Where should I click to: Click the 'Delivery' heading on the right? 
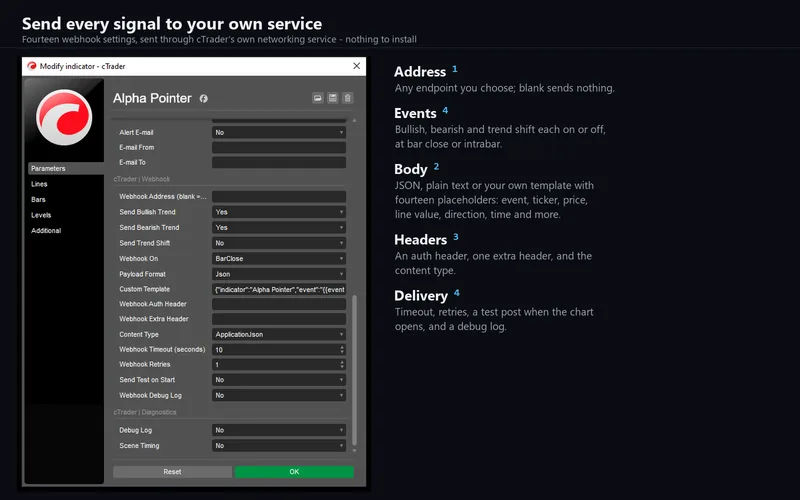tap(421, 296)
